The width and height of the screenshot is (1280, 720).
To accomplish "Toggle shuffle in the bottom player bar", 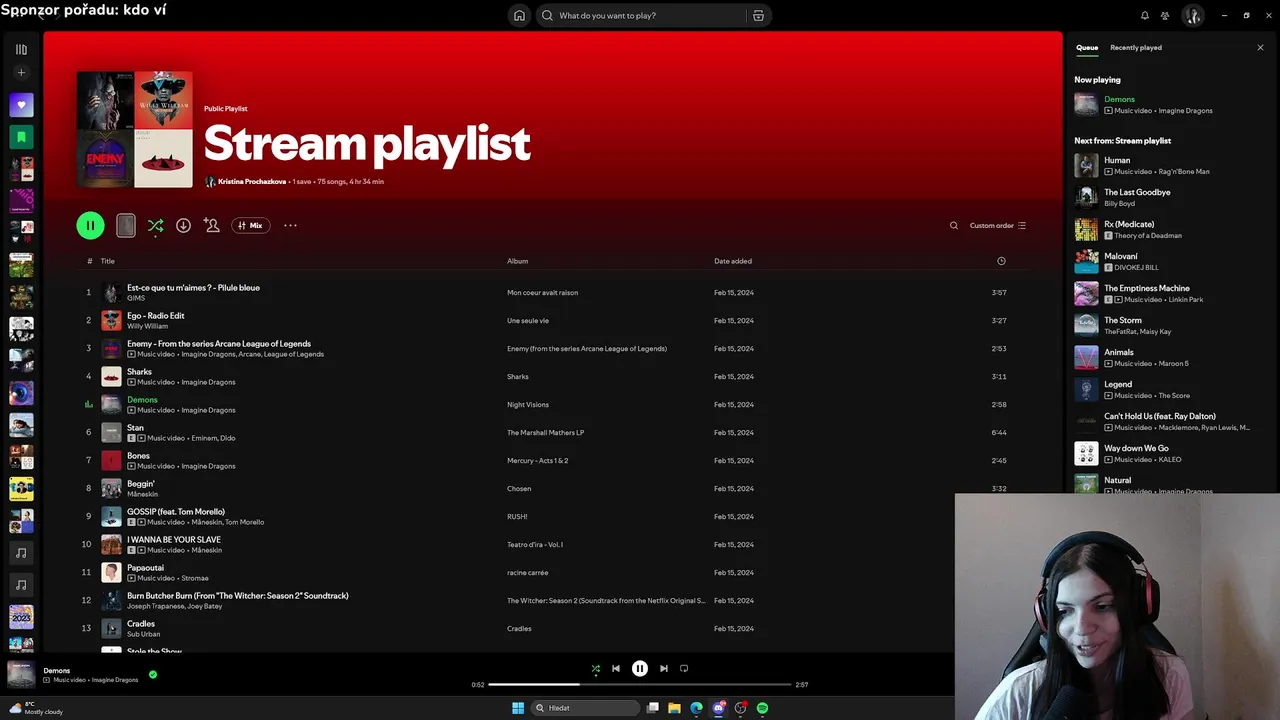I will tap(595, 669).
